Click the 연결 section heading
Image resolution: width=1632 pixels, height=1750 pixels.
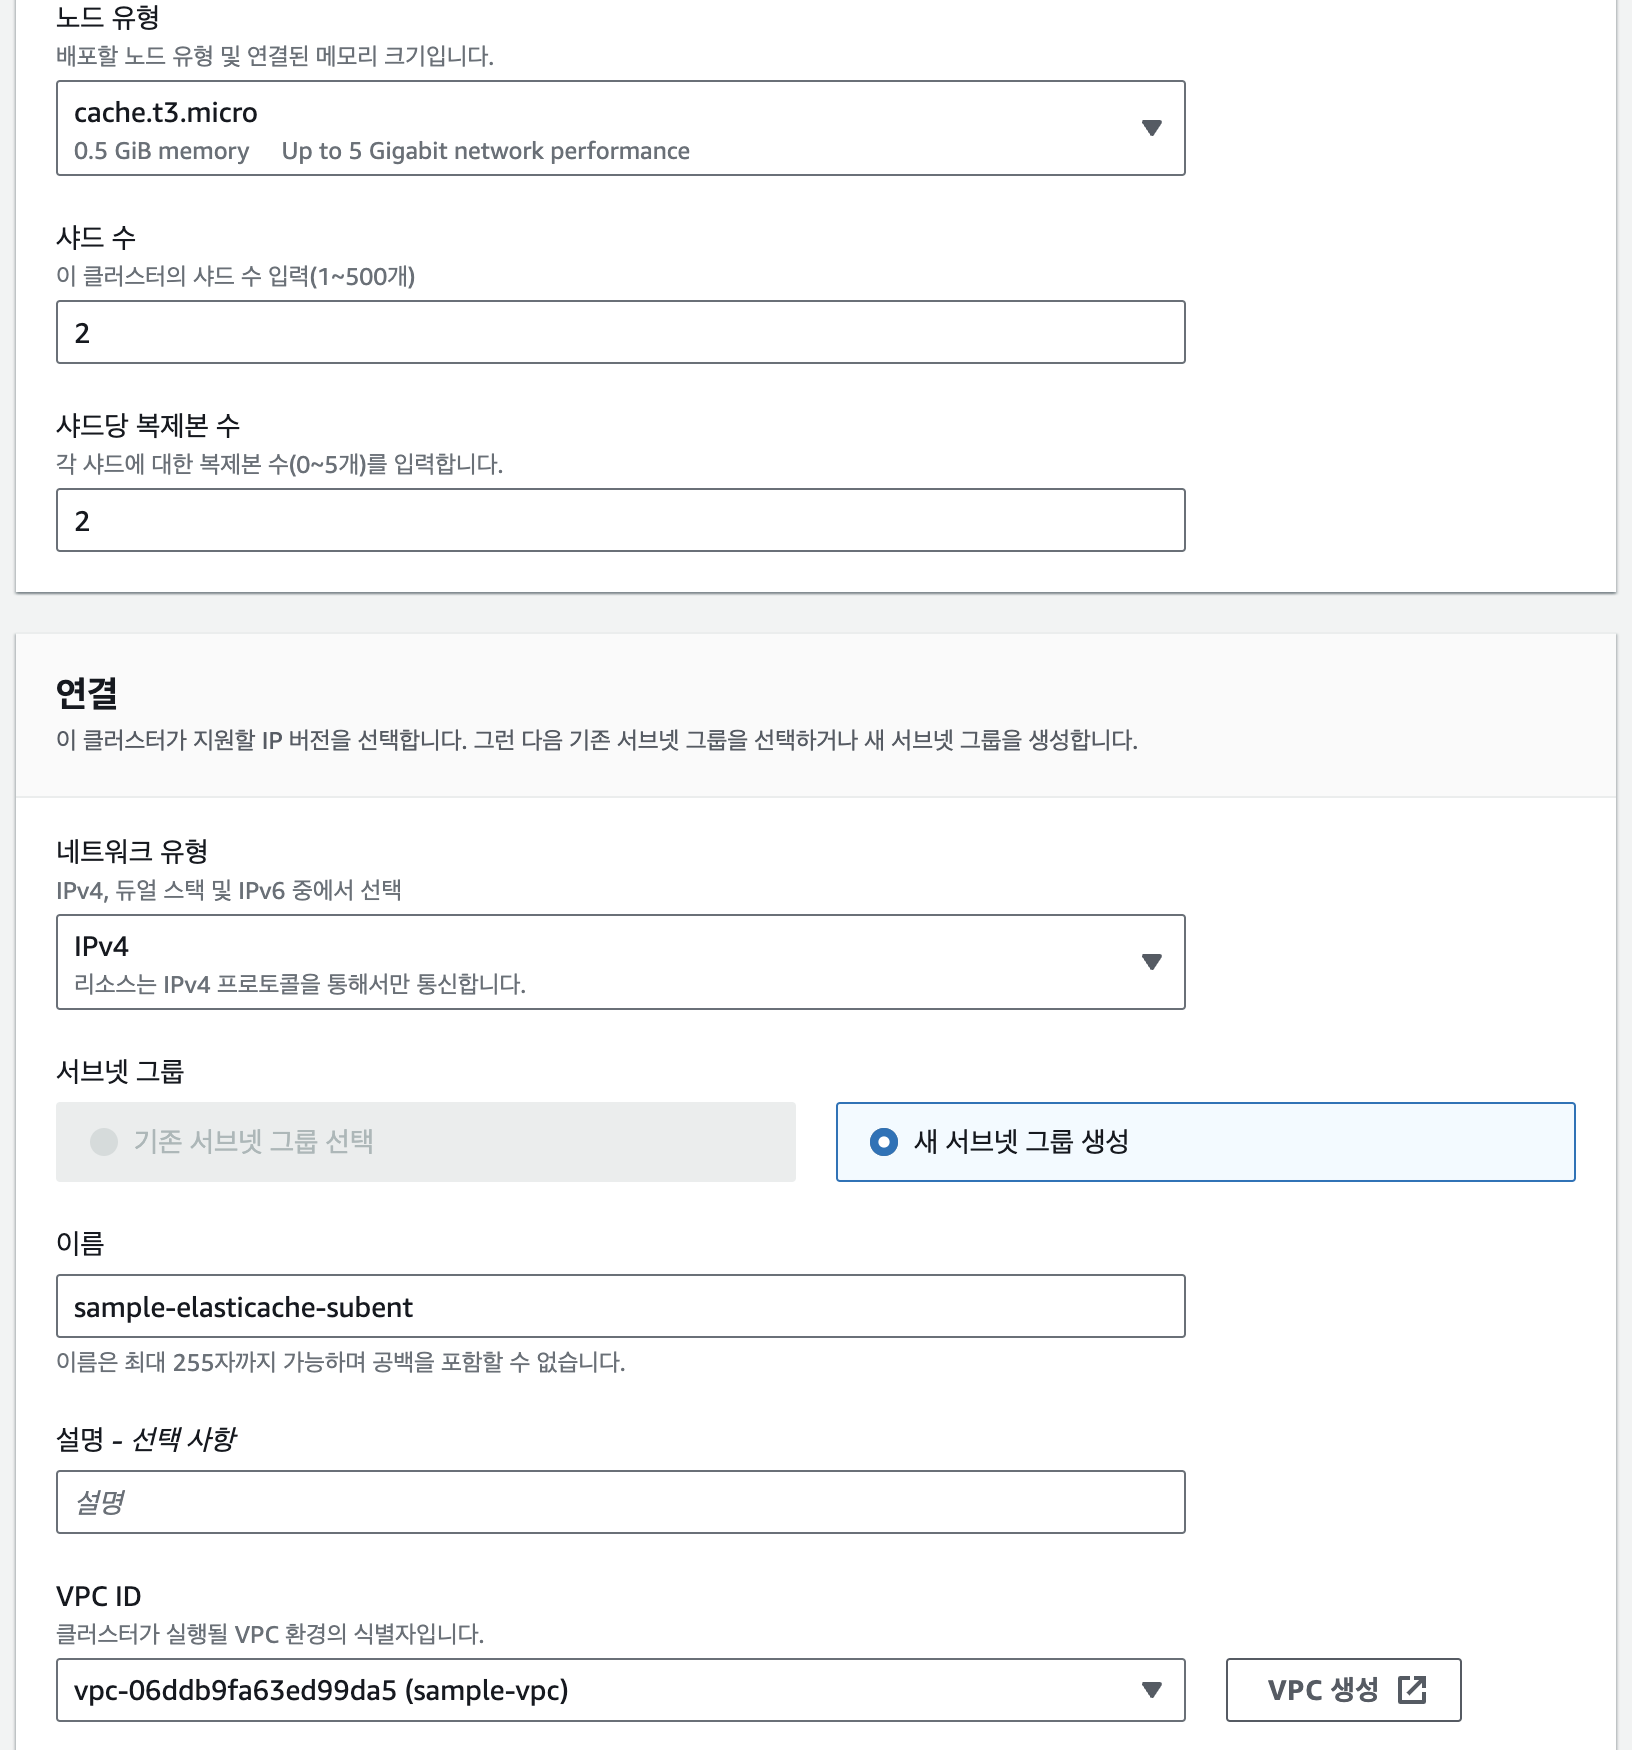[87, 692]
